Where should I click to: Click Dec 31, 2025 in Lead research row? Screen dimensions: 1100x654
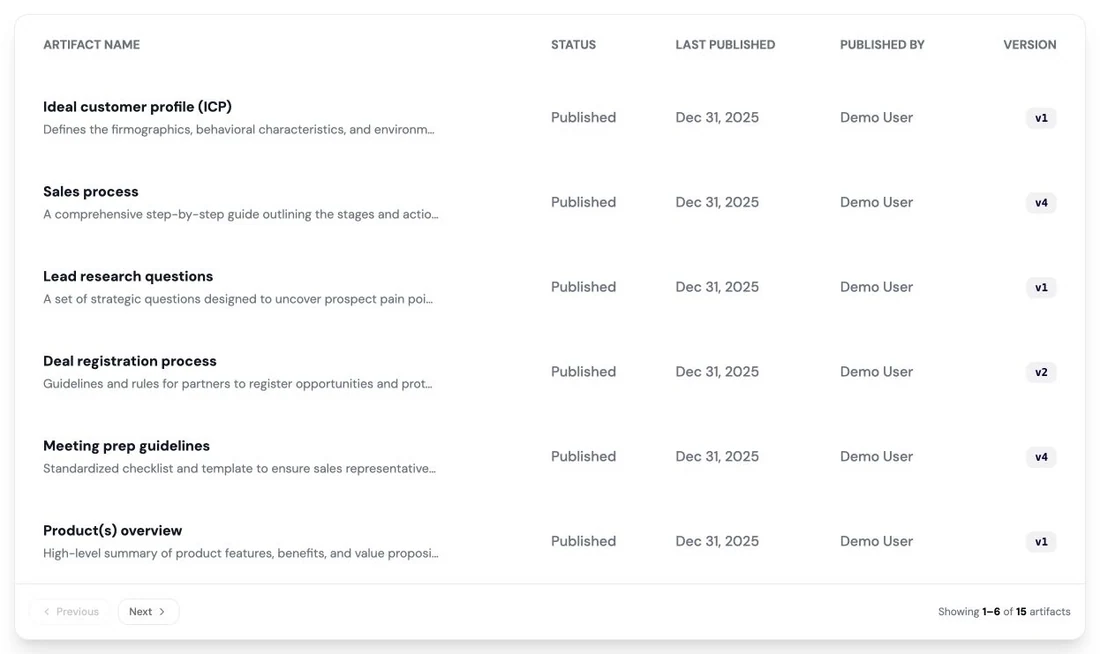[x=717, y=287]
